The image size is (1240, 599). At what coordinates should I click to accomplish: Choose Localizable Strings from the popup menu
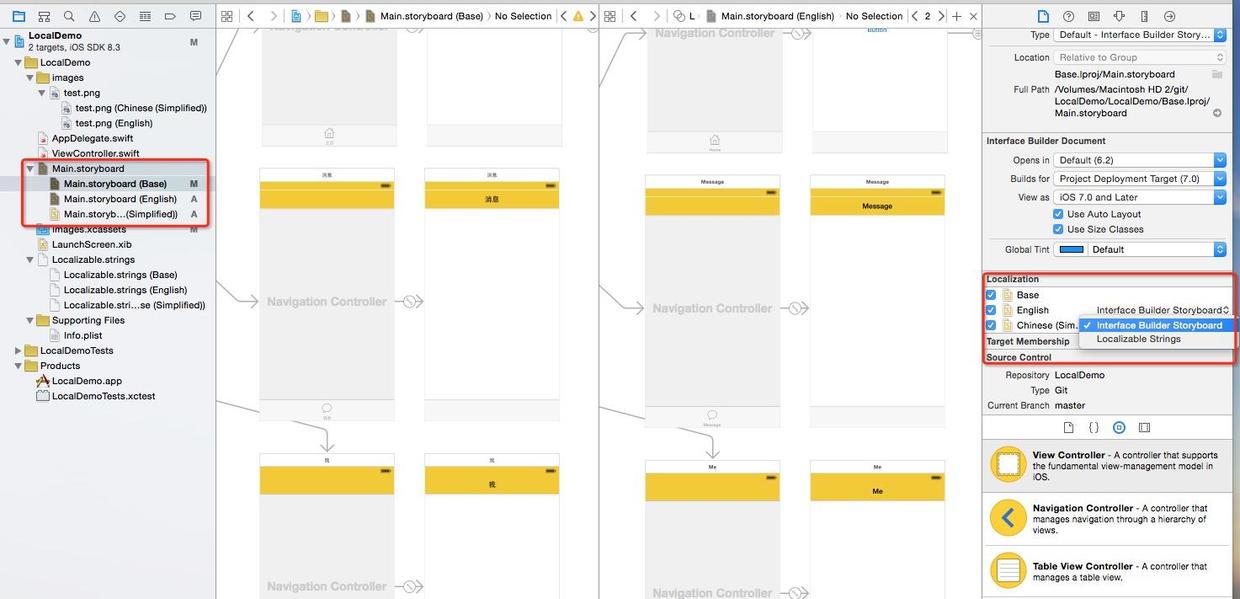click(x=1138, y=339)
